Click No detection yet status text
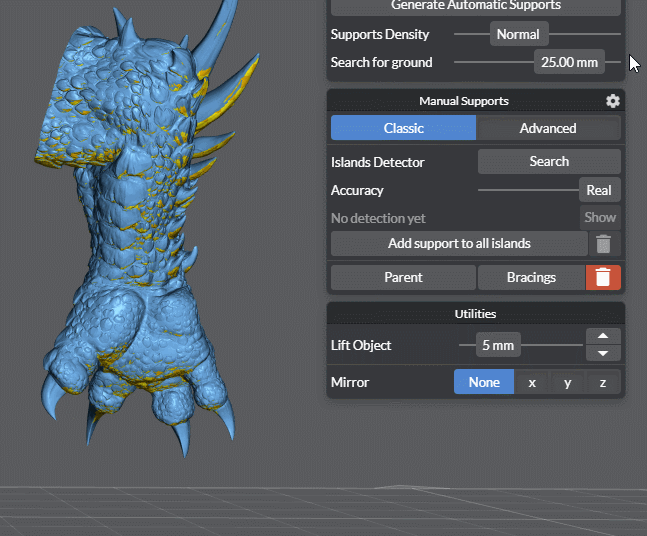 click(378, 218)
